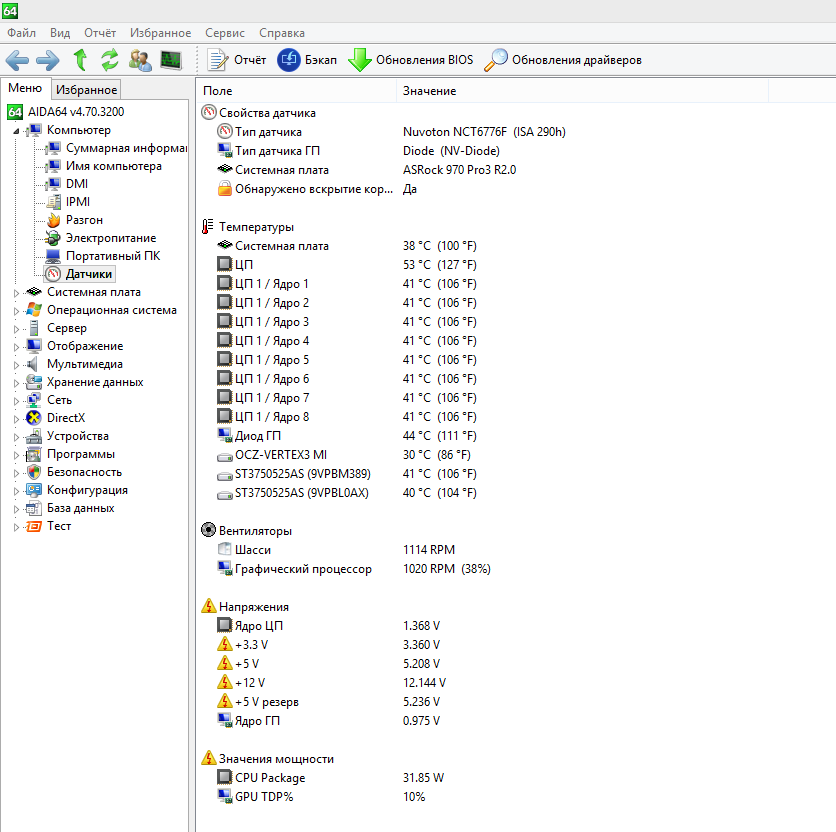Expand the Операционная система node
Screen dimensions: 836x832
(x=16, y=311)
